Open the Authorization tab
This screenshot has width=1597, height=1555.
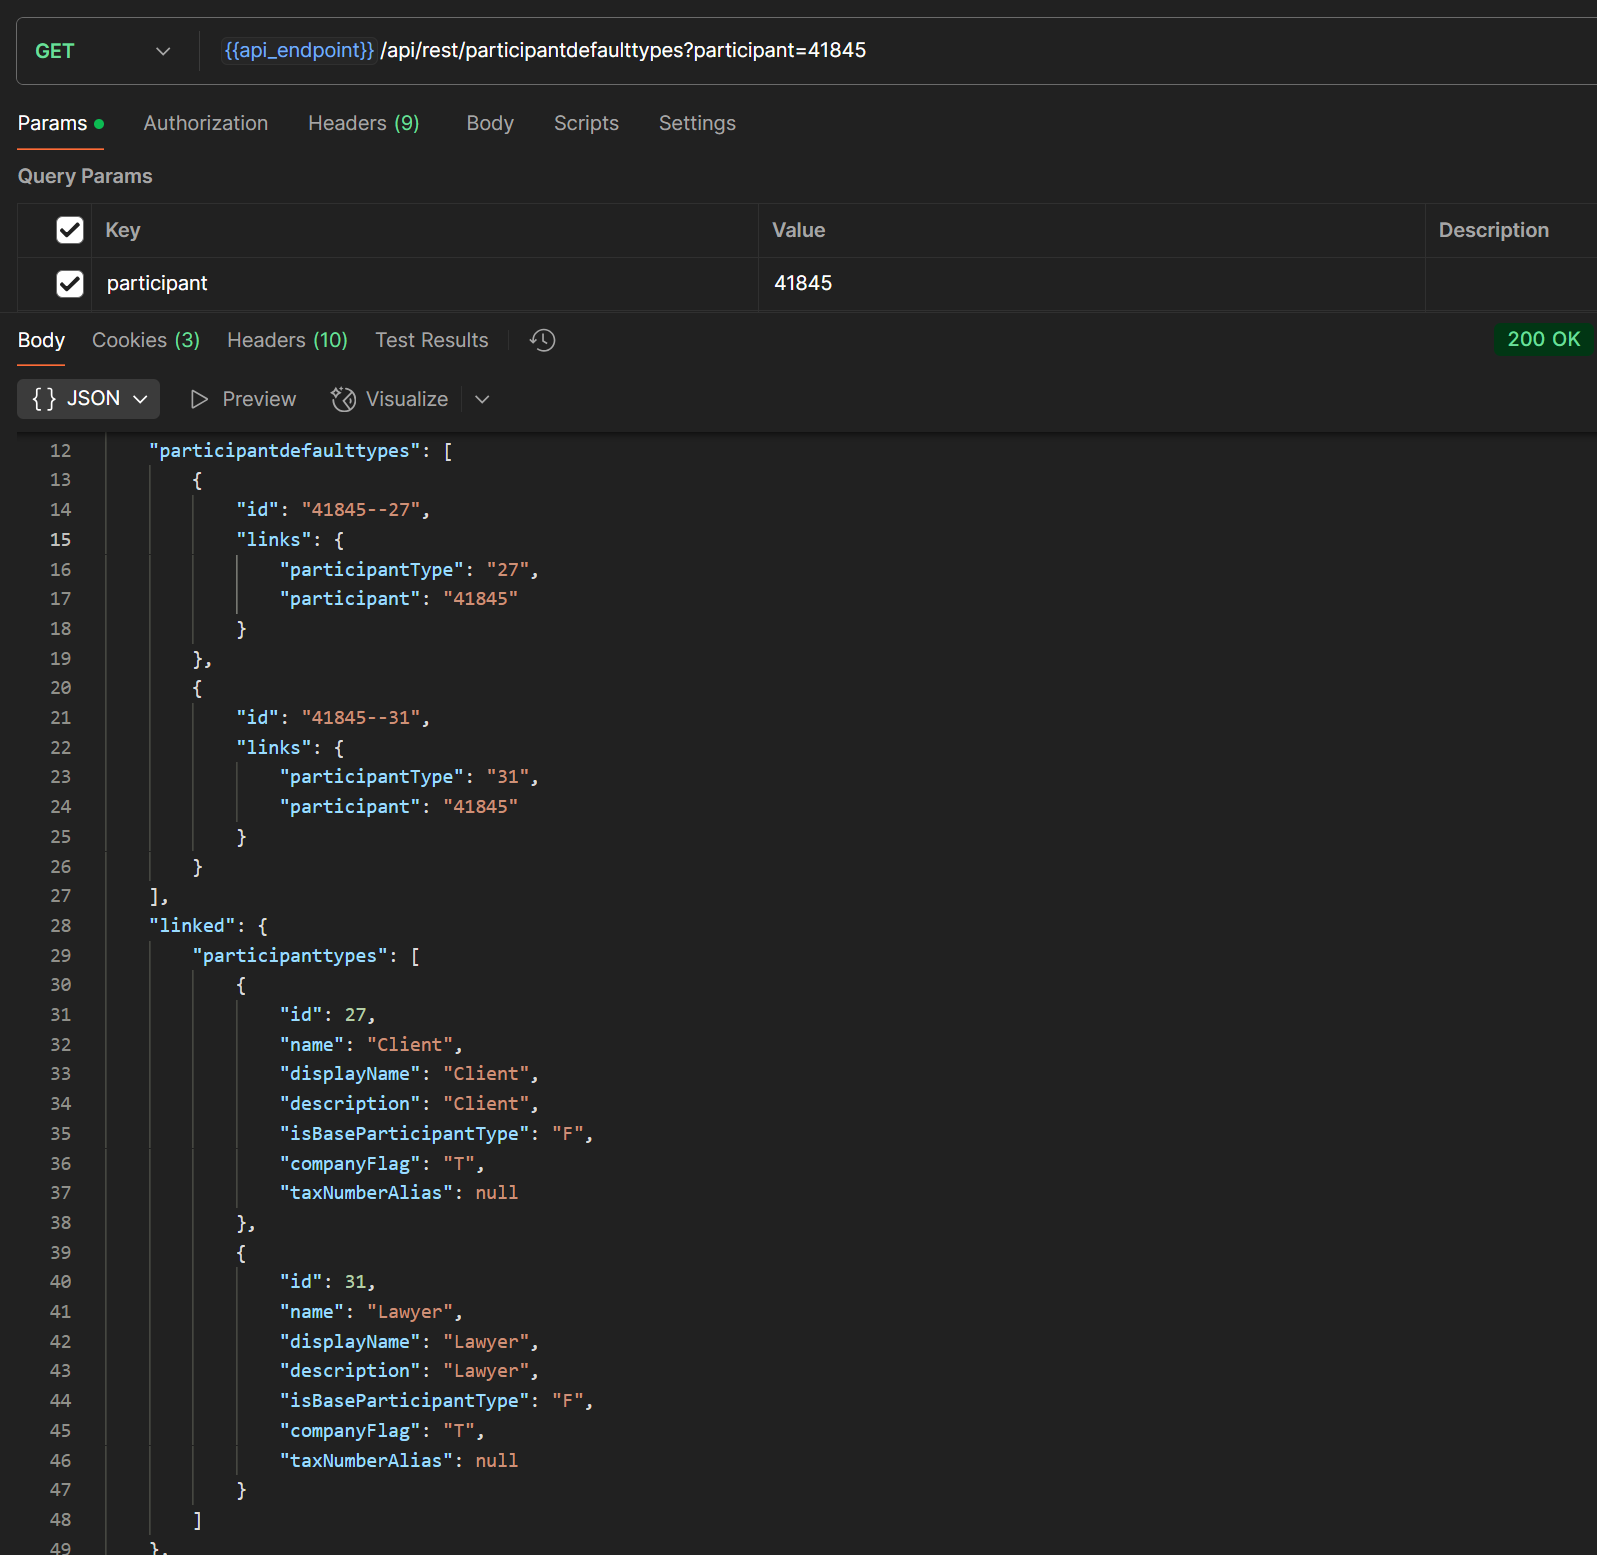point(206,123)
